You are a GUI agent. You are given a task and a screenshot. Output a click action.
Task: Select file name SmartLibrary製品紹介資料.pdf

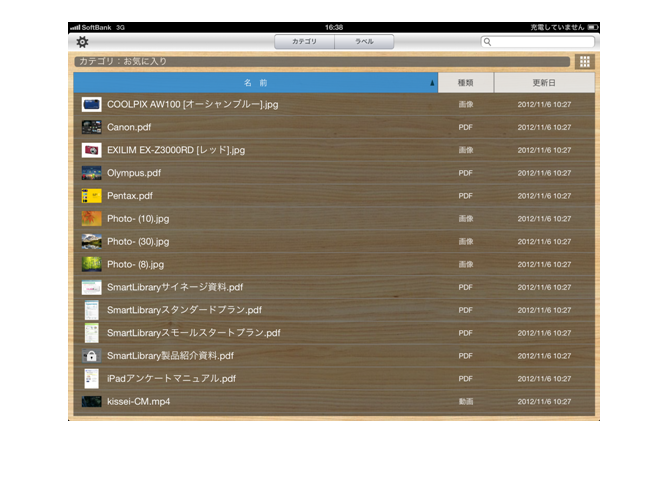coord(170,356)
